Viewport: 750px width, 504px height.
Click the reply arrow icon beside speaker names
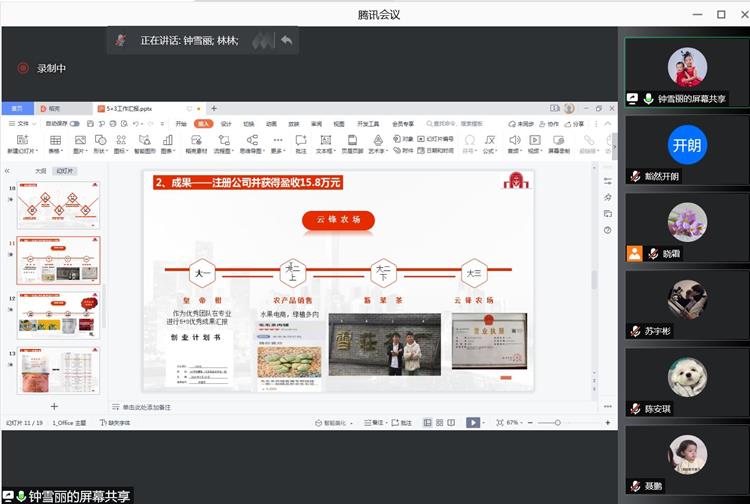(287, 40)
